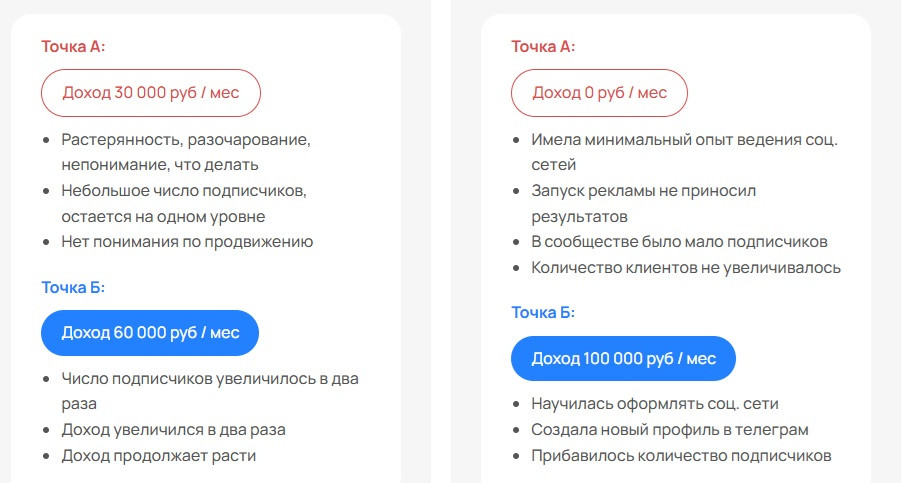Click 'Точка Б:' heading above 'Доход 100 000'

point(543,312)
